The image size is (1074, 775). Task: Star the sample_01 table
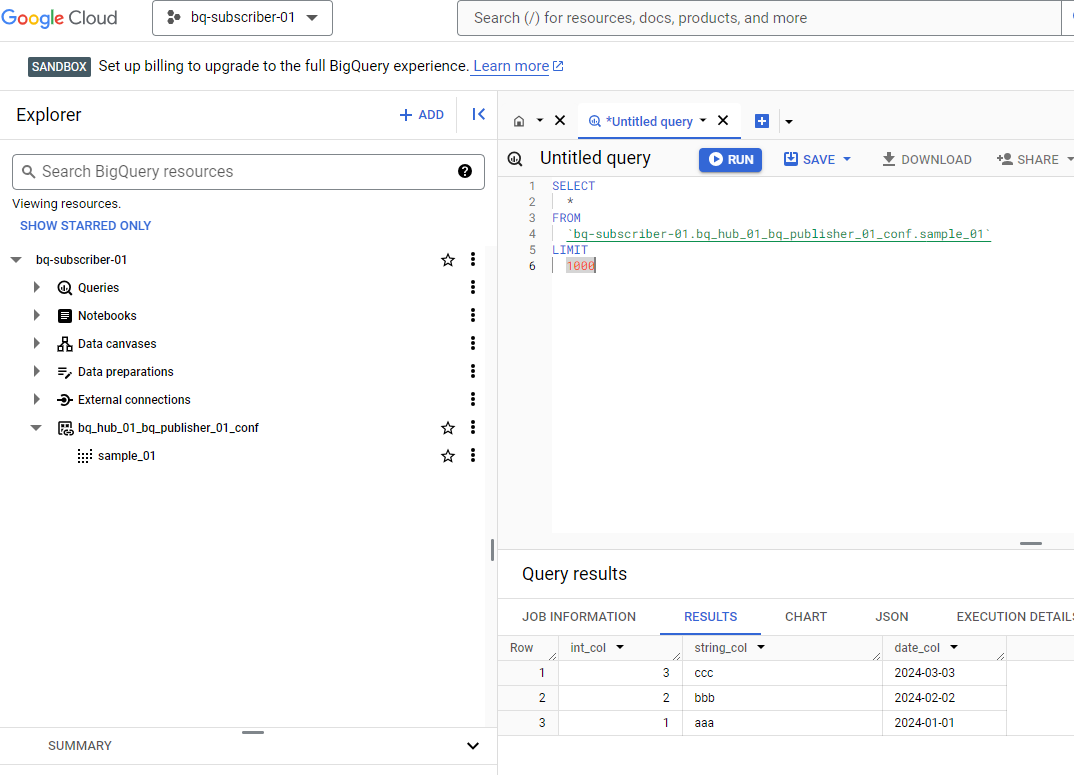click(448, 456)
